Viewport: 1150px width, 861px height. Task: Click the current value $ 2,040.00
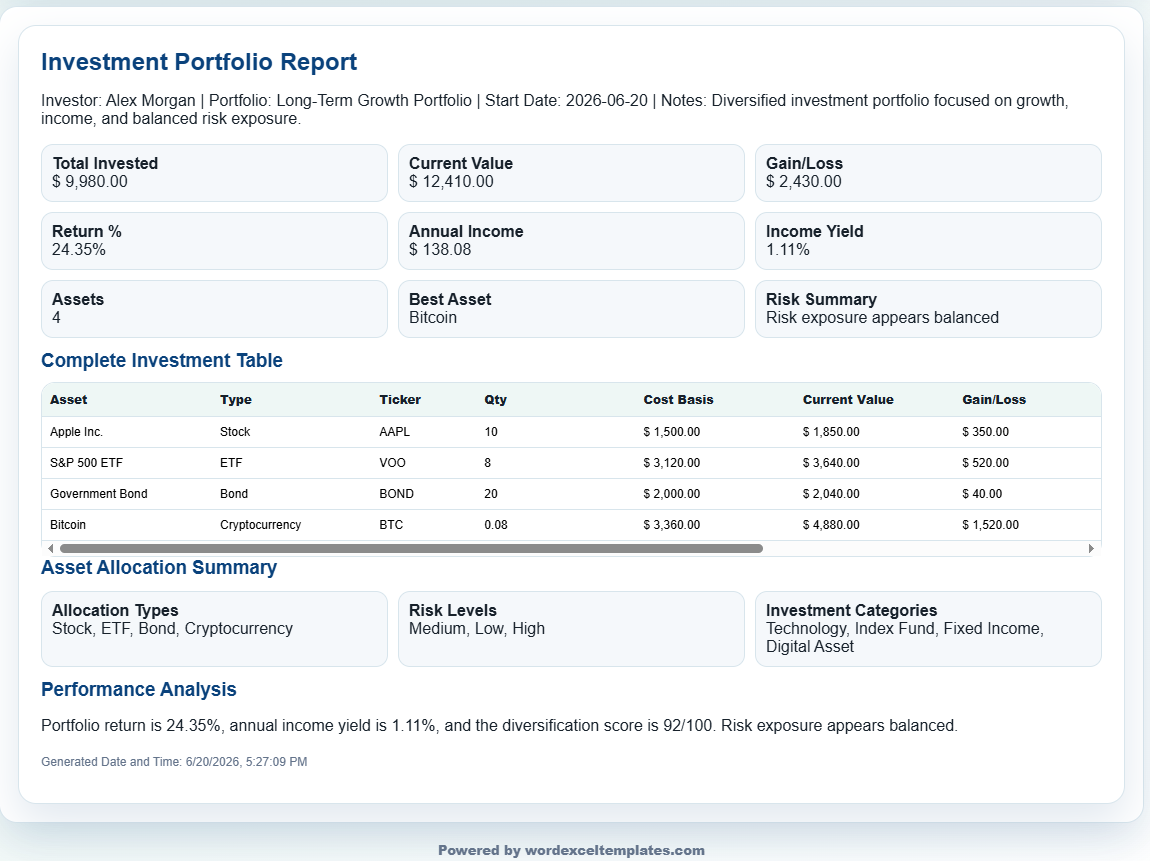[831, 494]
